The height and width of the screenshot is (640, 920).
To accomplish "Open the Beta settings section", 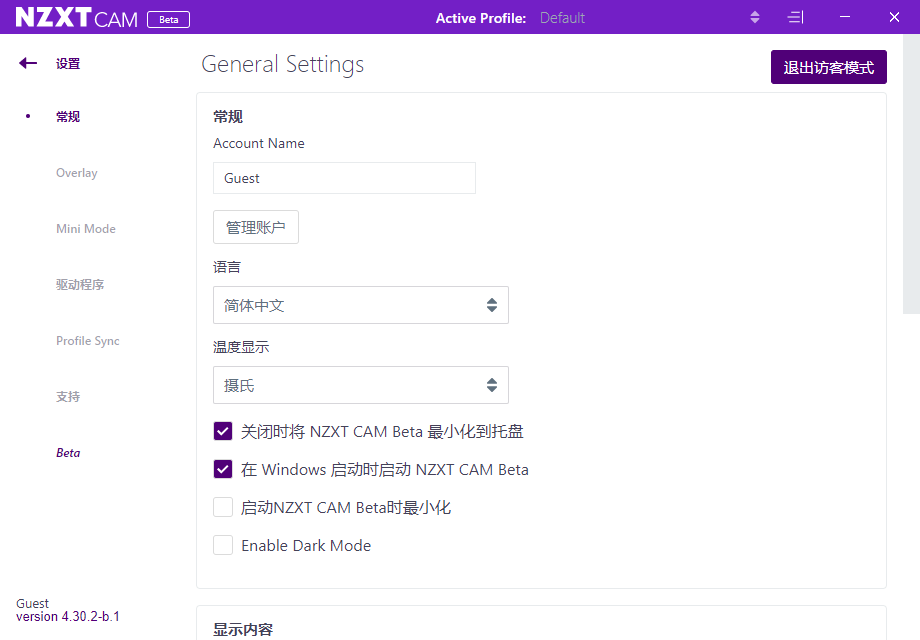I will click(68, 453).
